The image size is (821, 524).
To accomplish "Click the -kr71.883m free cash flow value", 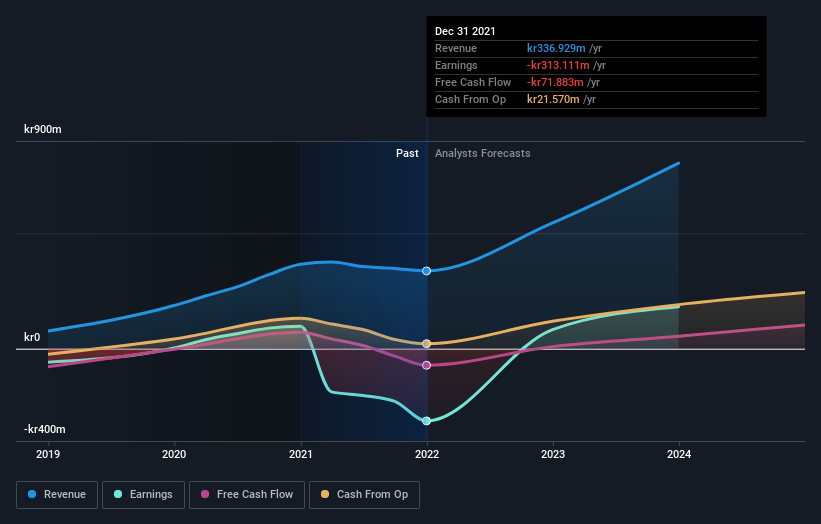I will (555, 82).
